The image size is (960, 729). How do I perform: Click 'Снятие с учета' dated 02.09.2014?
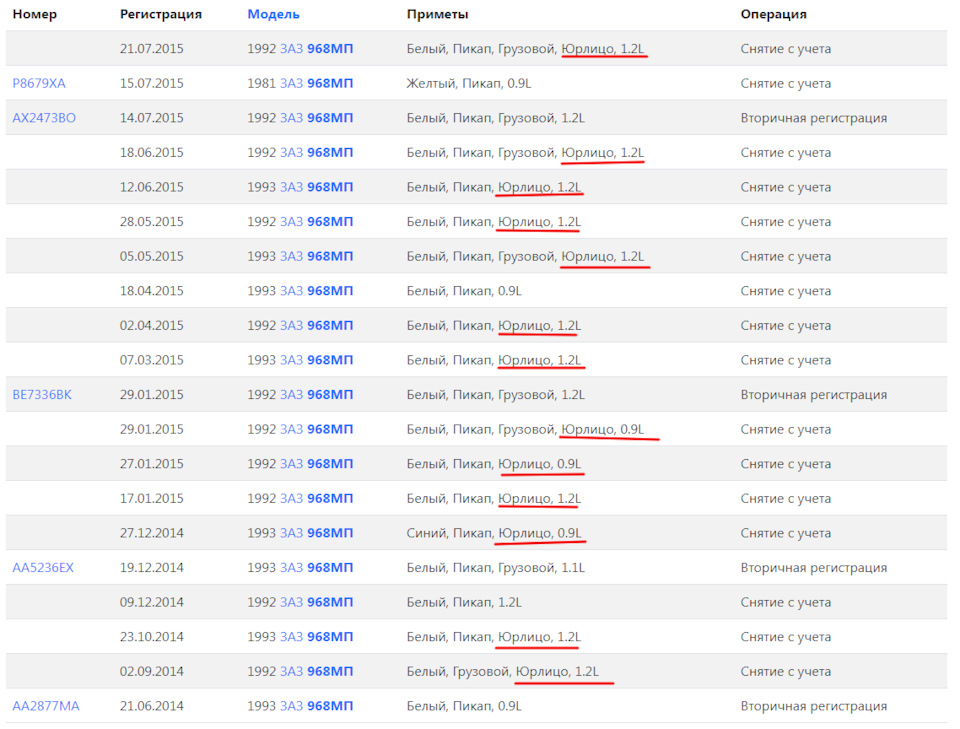(786, 671)
